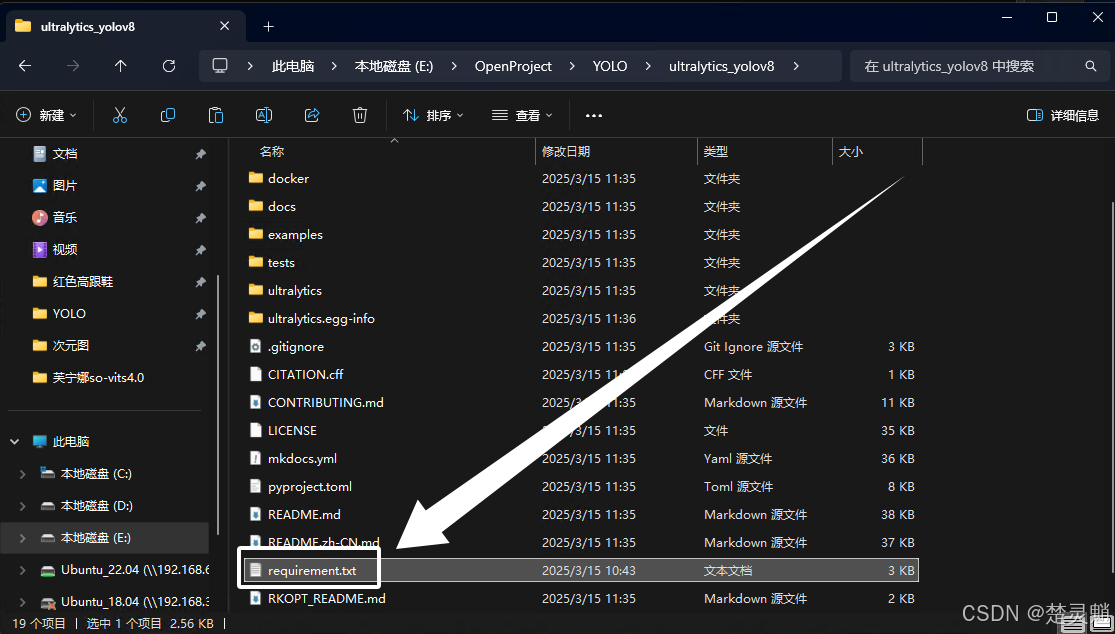Click the docker folder icon
This screenshot has height=634, width=1115.
[x=256, y=178]
